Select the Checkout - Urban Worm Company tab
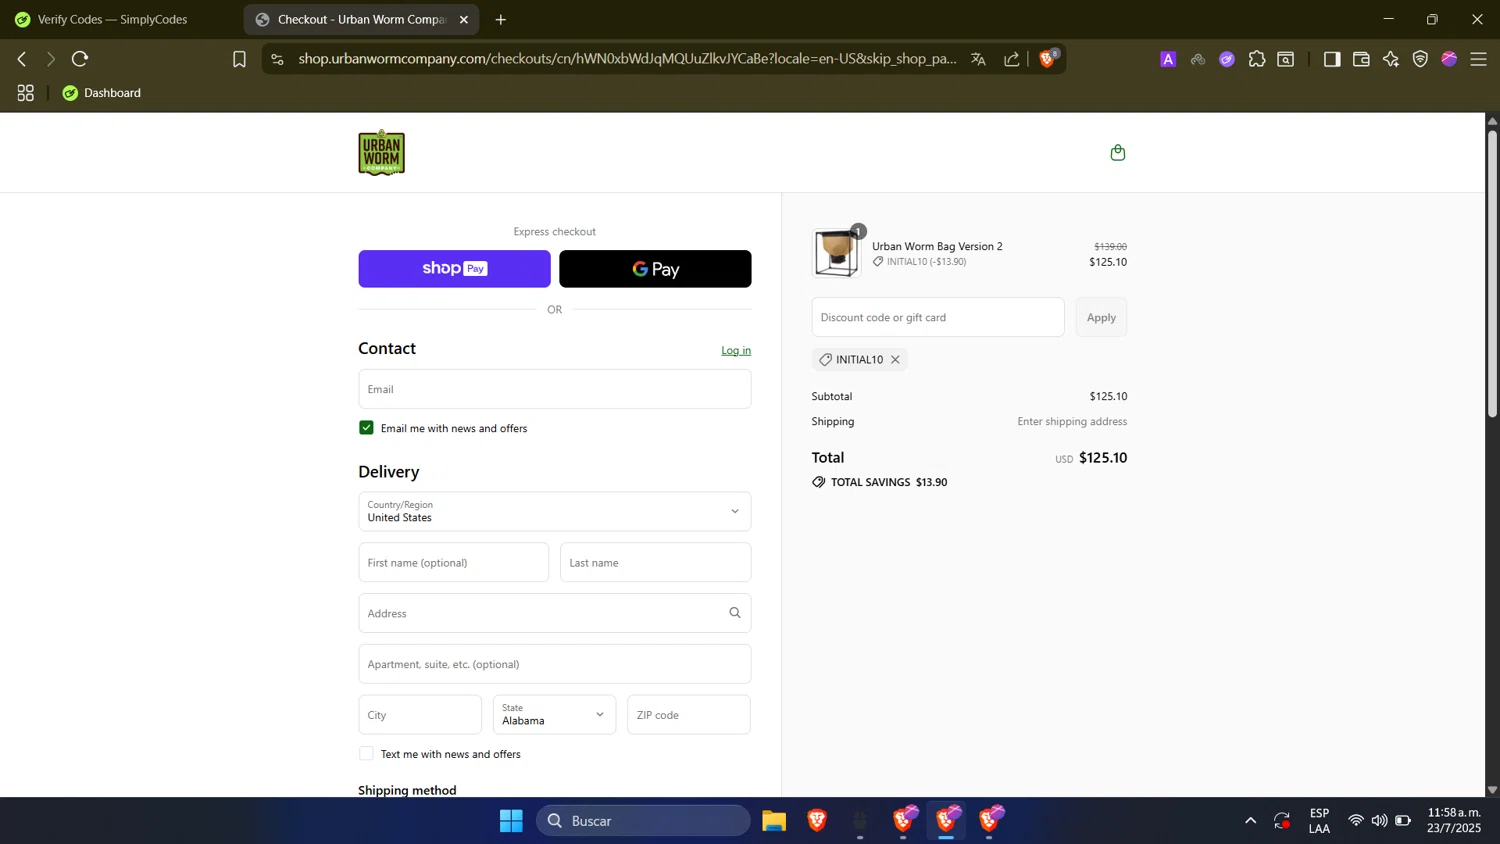The image size is (1500, 844). point(361,20)
